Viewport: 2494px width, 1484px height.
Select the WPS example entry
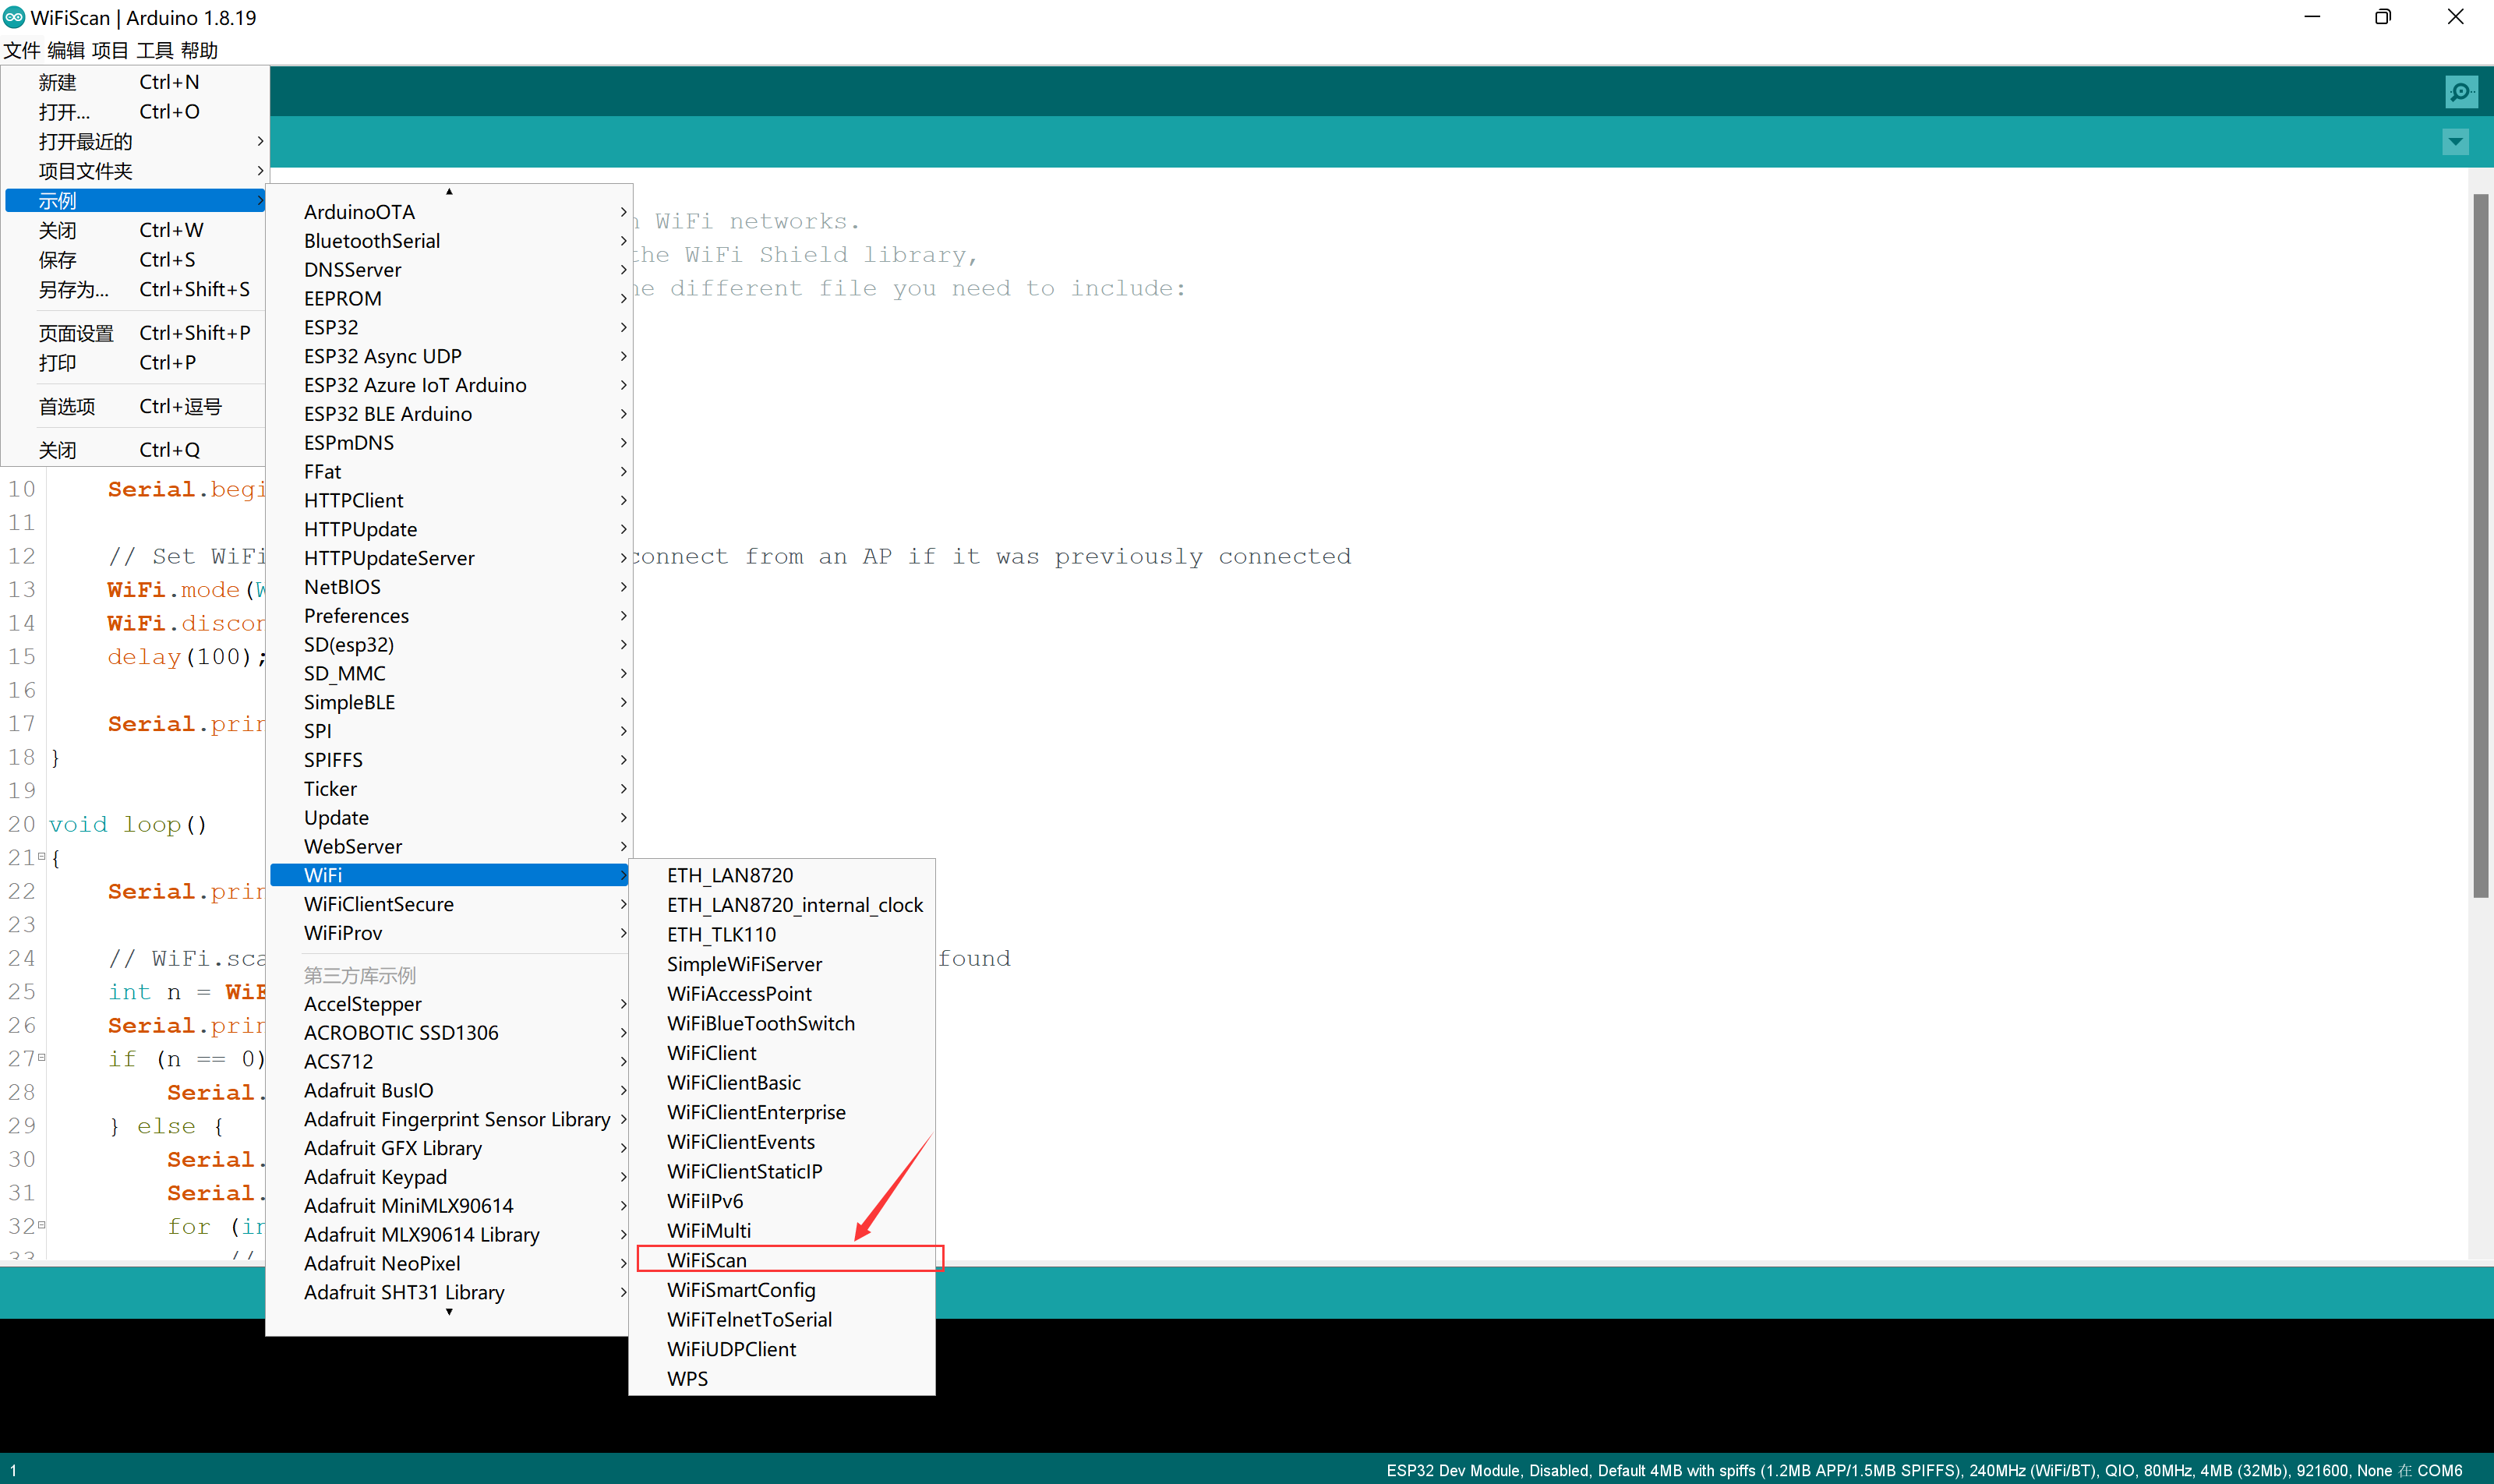coord(687,1379)
